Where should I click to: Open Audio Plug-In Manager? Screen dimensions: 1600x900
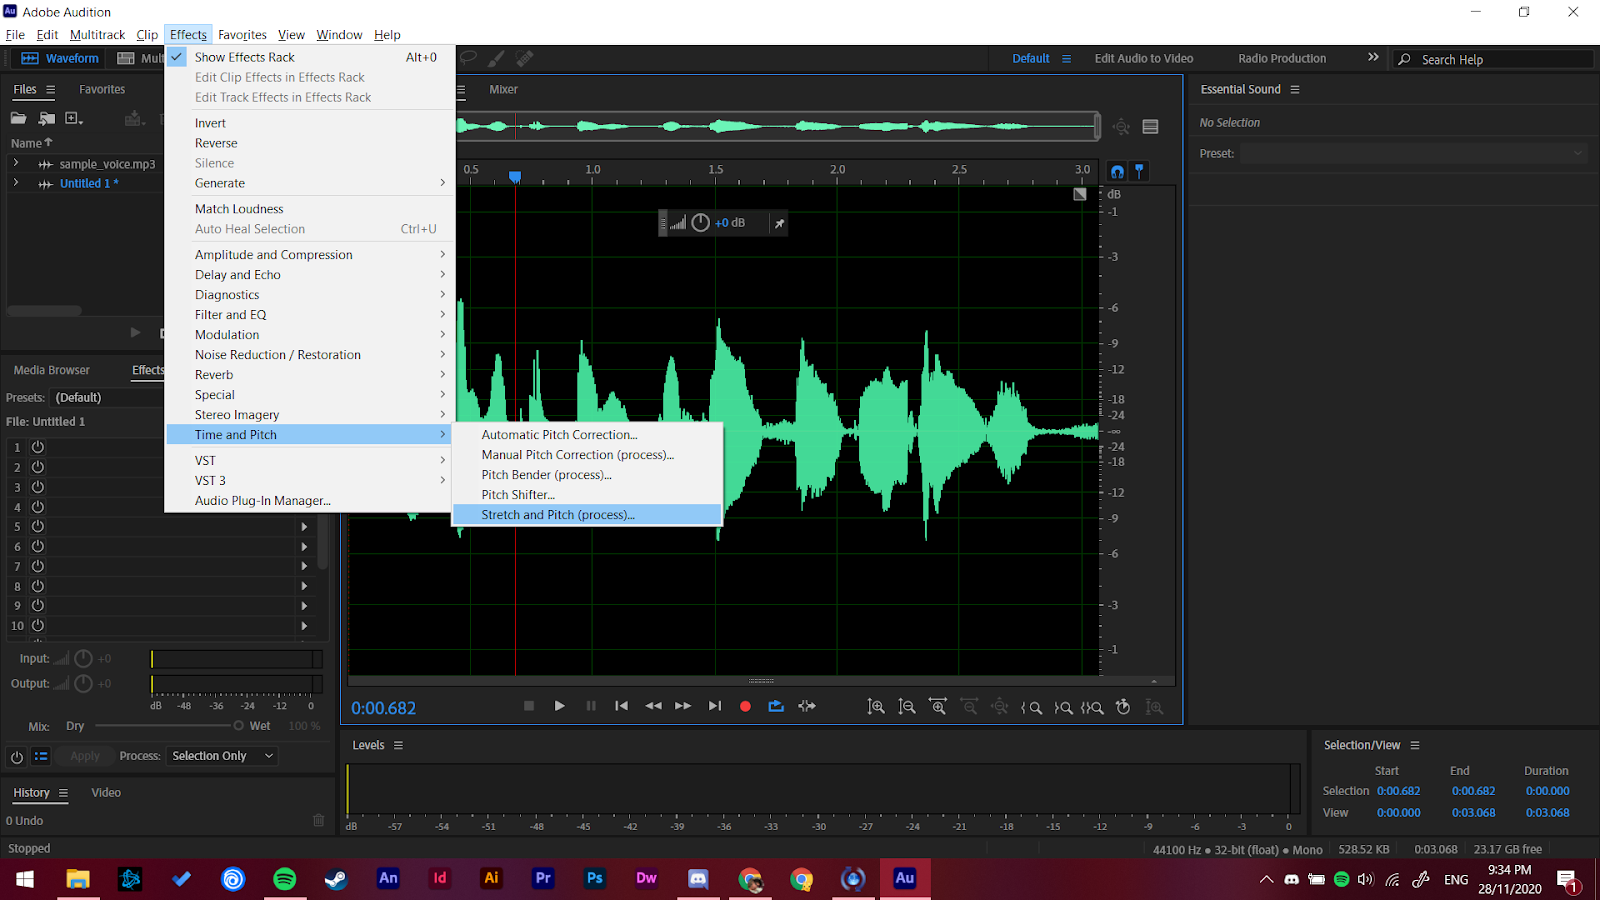[310, 500]
